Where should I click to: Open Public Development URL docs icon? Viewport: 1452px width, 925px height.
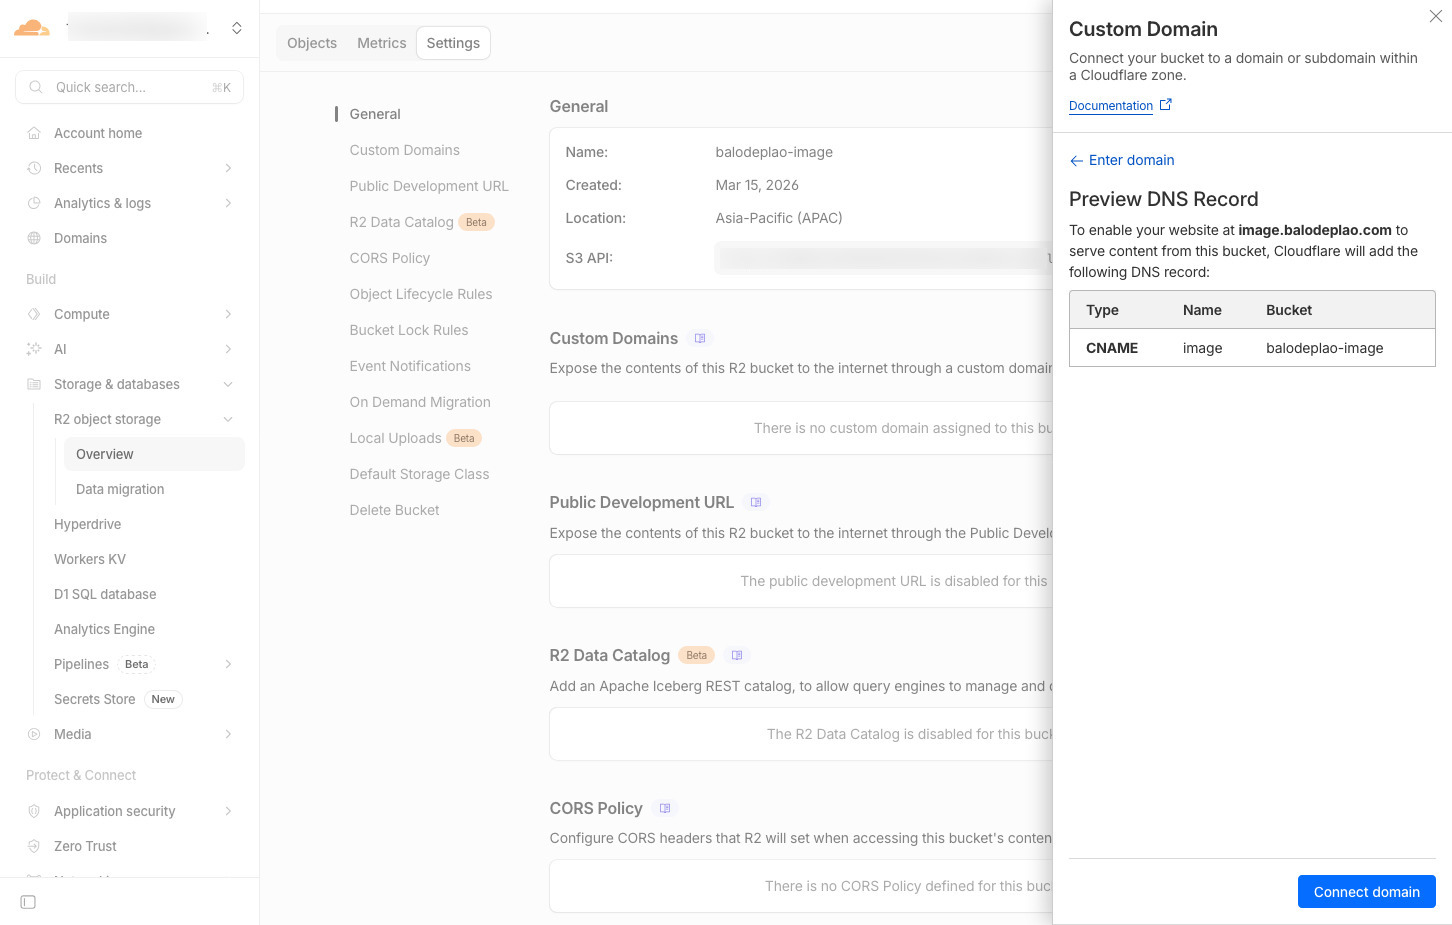(756, 502)
